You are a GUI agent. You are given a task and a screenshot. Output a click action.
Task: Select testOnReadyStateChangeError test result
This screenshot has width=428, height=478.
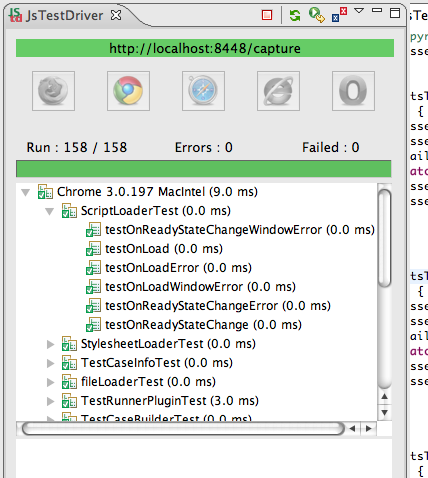click(218, 306)
